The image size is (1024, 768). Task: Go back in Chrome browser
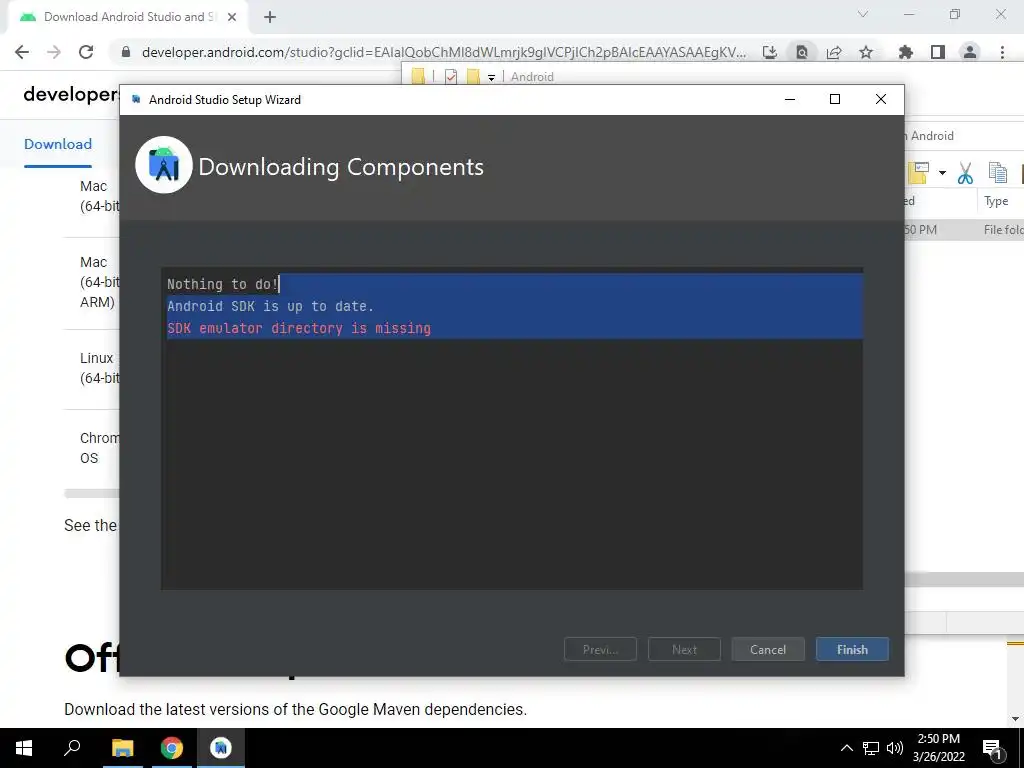click(x=22, y=52)
